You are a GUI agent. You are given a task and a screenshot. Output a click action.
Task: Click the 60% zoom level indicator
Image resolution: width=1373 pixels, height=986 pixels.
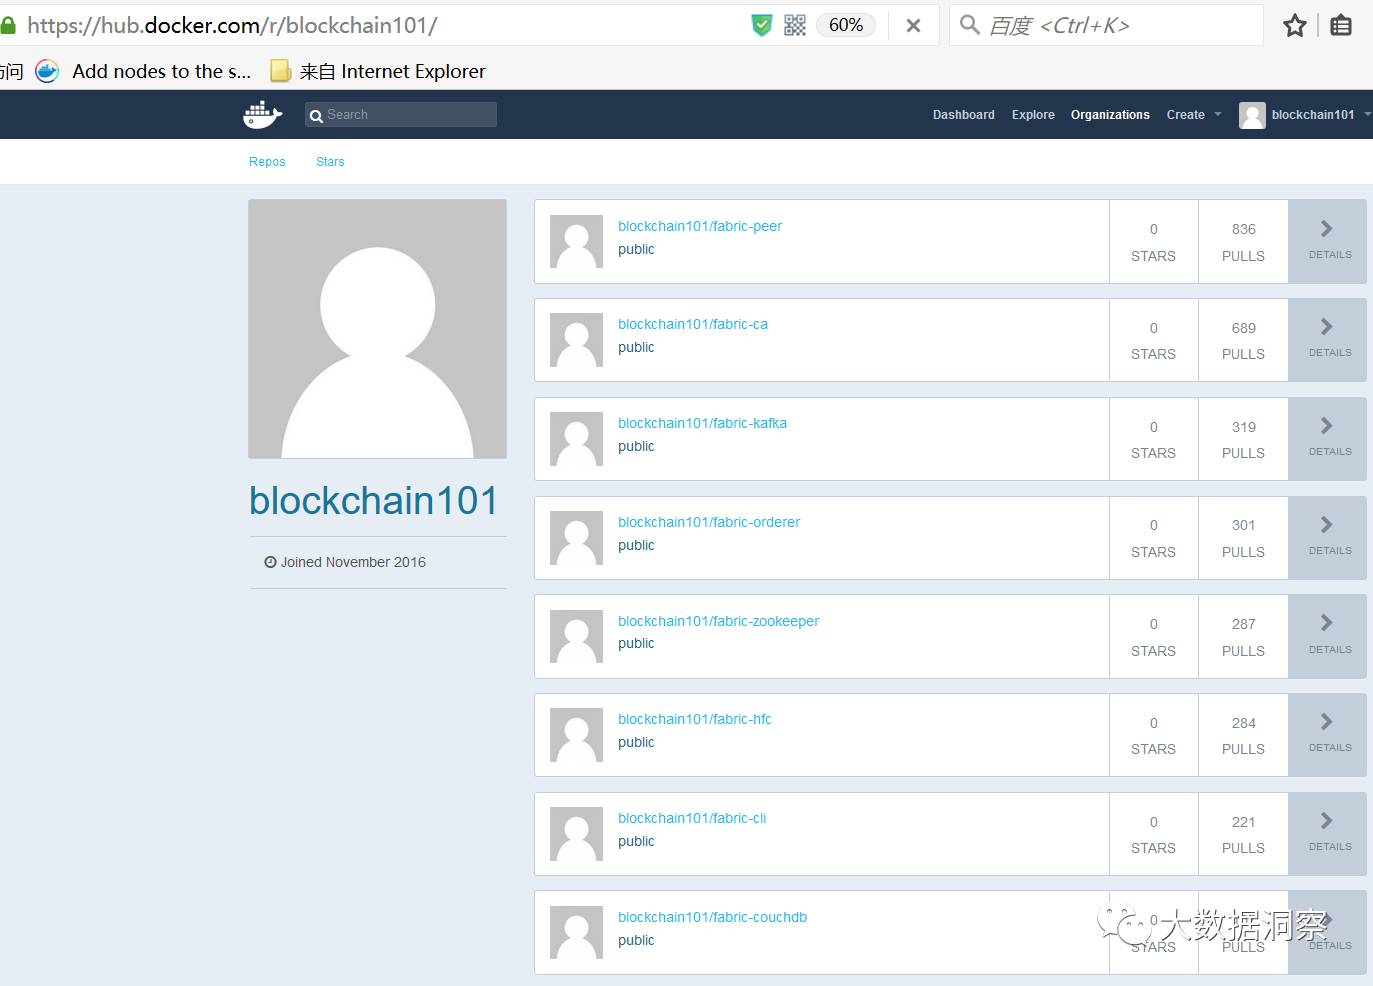click(846, 25)
